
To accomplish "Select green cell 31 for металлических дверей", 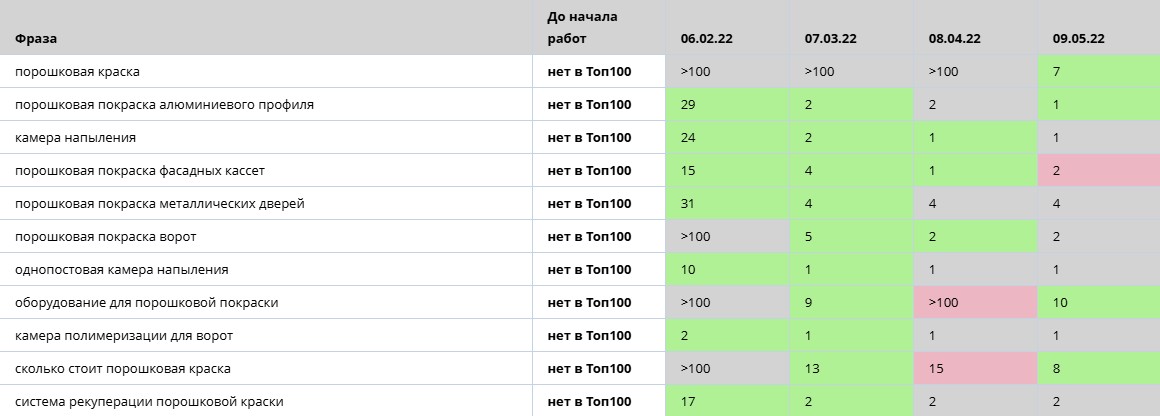I will point(727,204).
